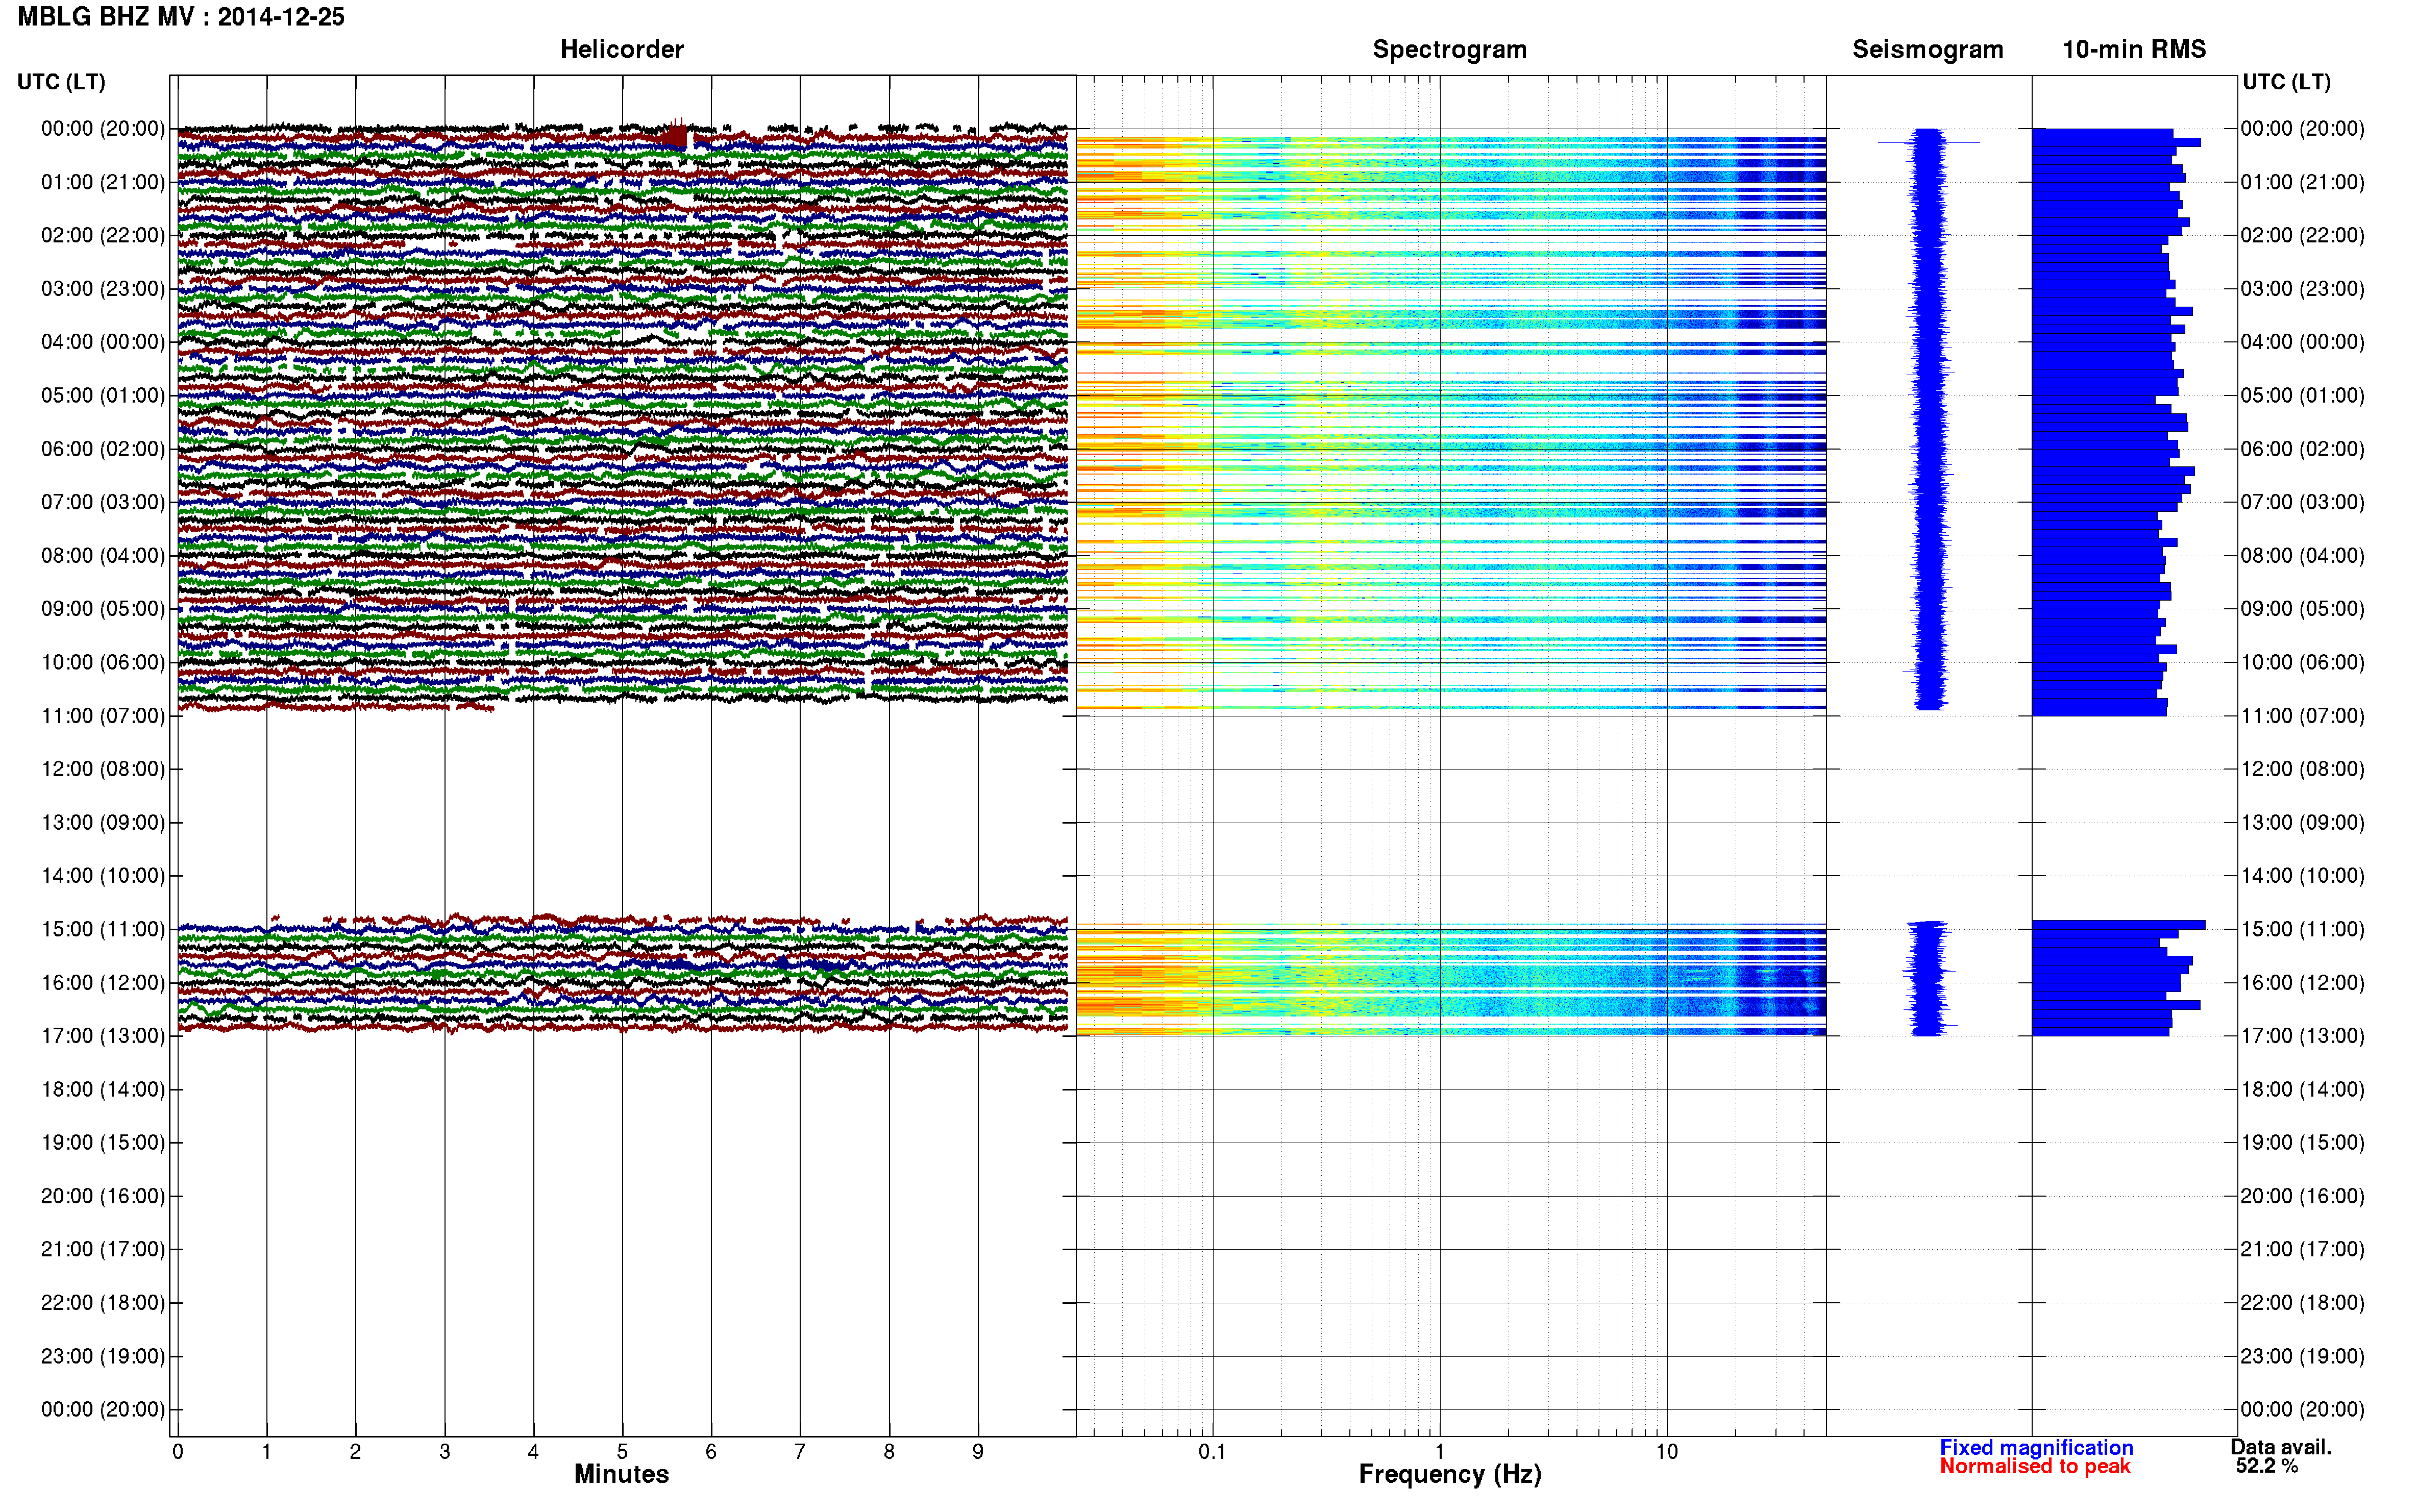
Task: Select the 'Helicorder' panel heading
Action: coord(621,49)
